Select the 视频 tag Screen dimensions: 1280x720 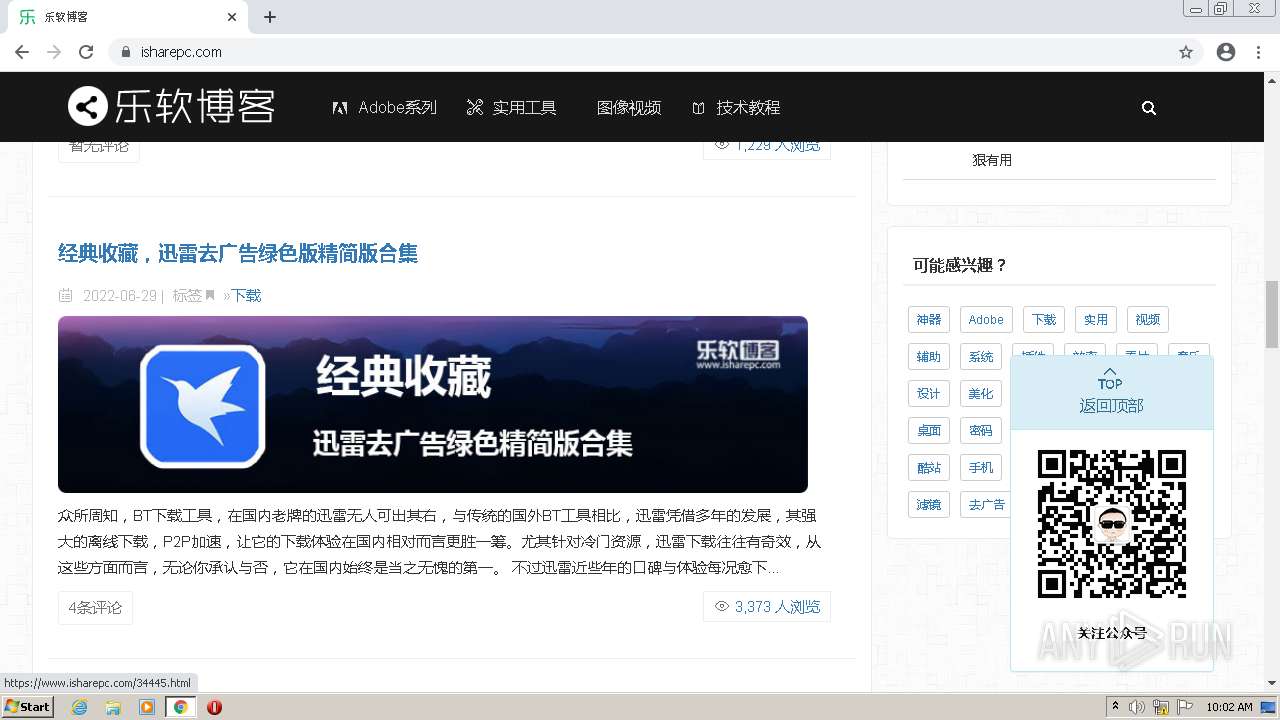tap(1148, 319)
